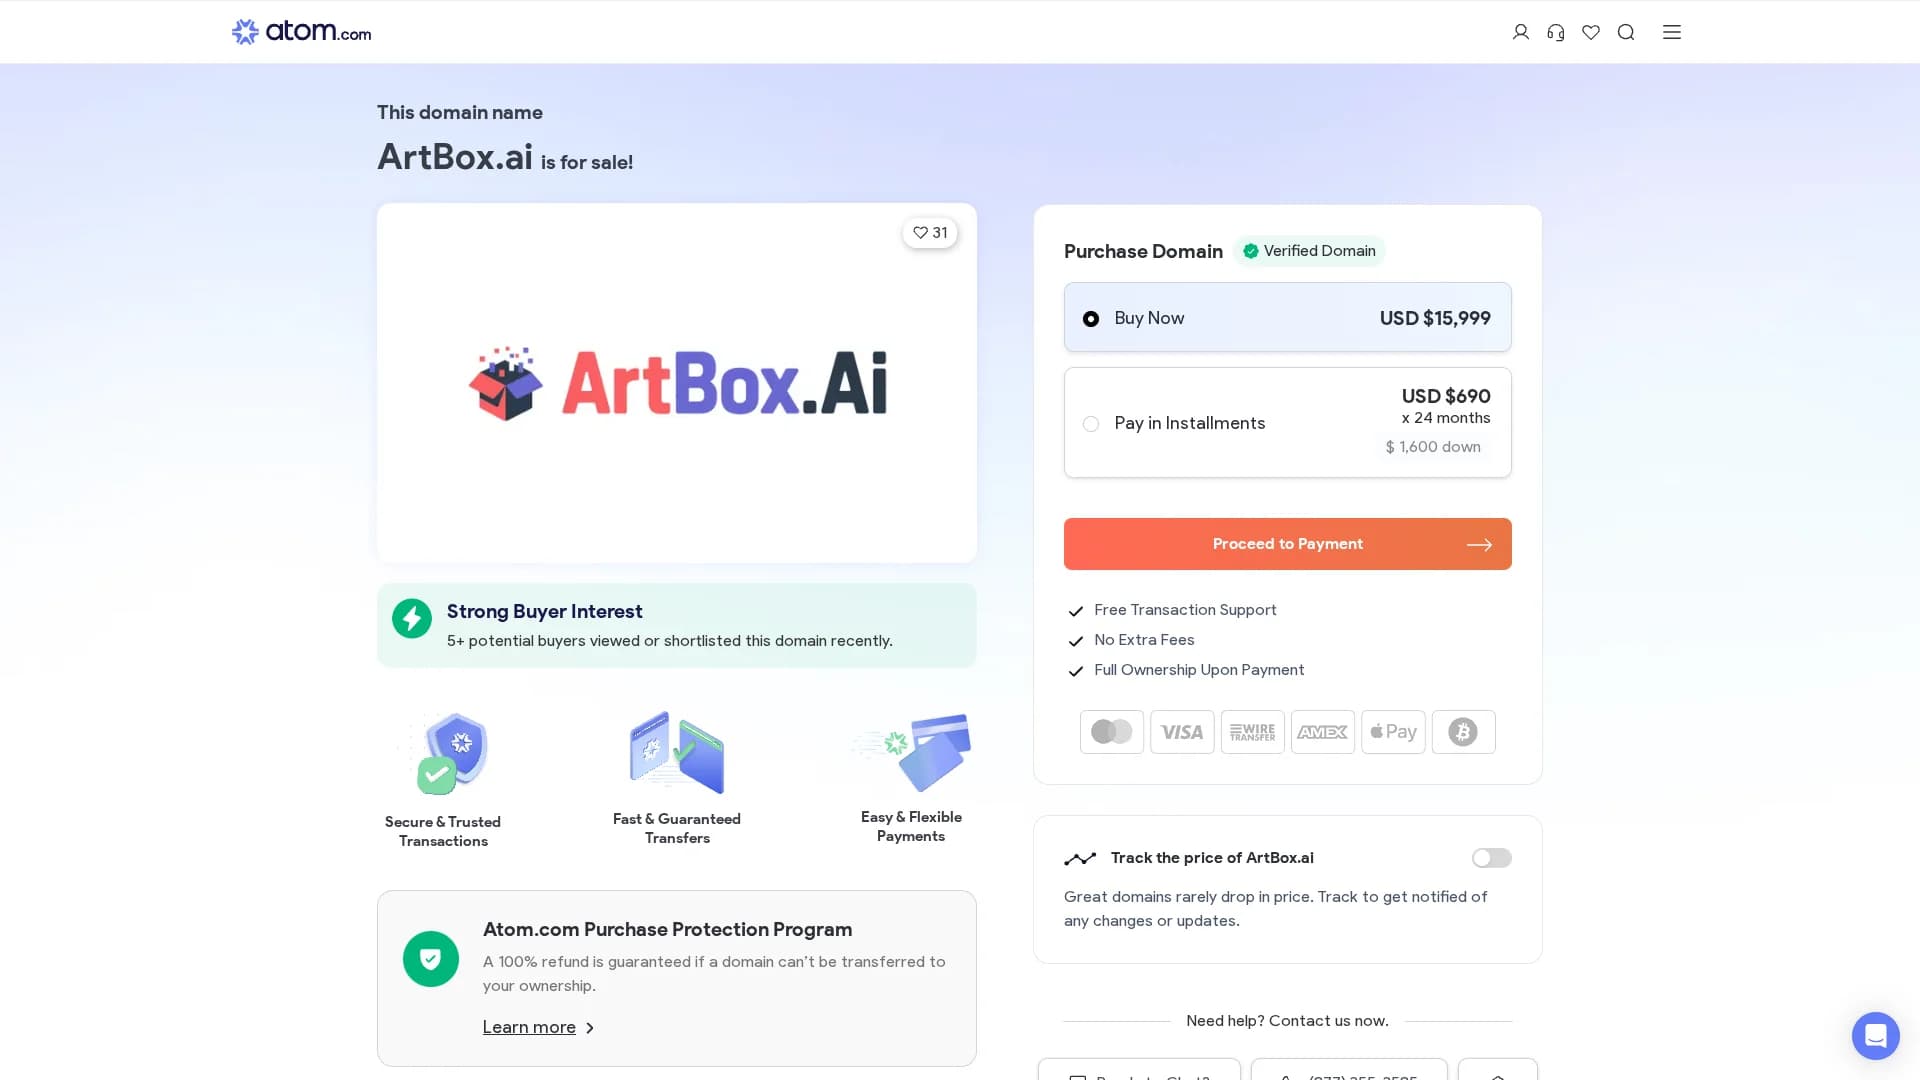Click the Verified Domain badge

[1309, 251]
